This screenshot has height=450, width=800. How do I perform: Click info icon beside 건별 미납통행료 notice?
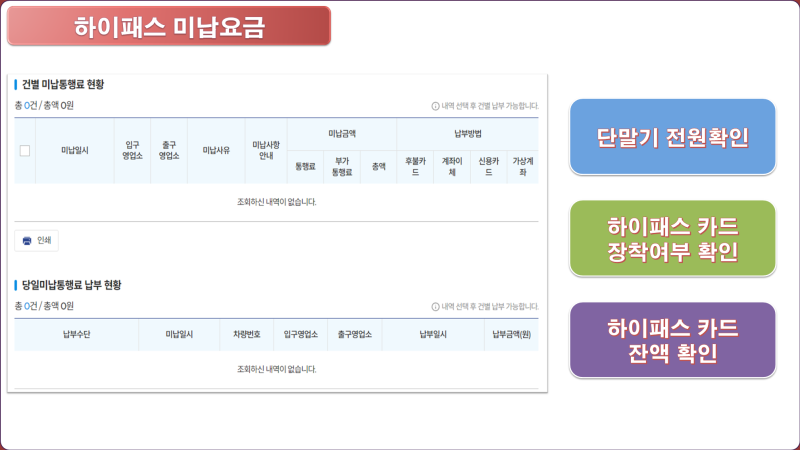pyautogui.click(x=435, y=106)
